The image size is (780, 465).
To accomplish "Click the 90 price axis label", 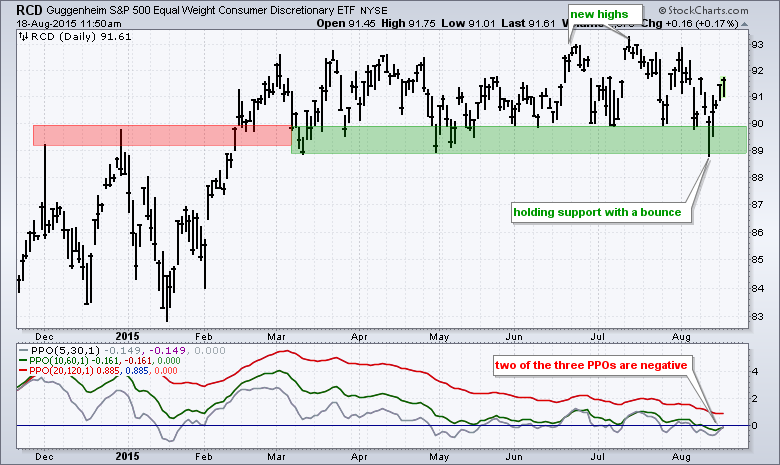I will click(x=757, y=124).
